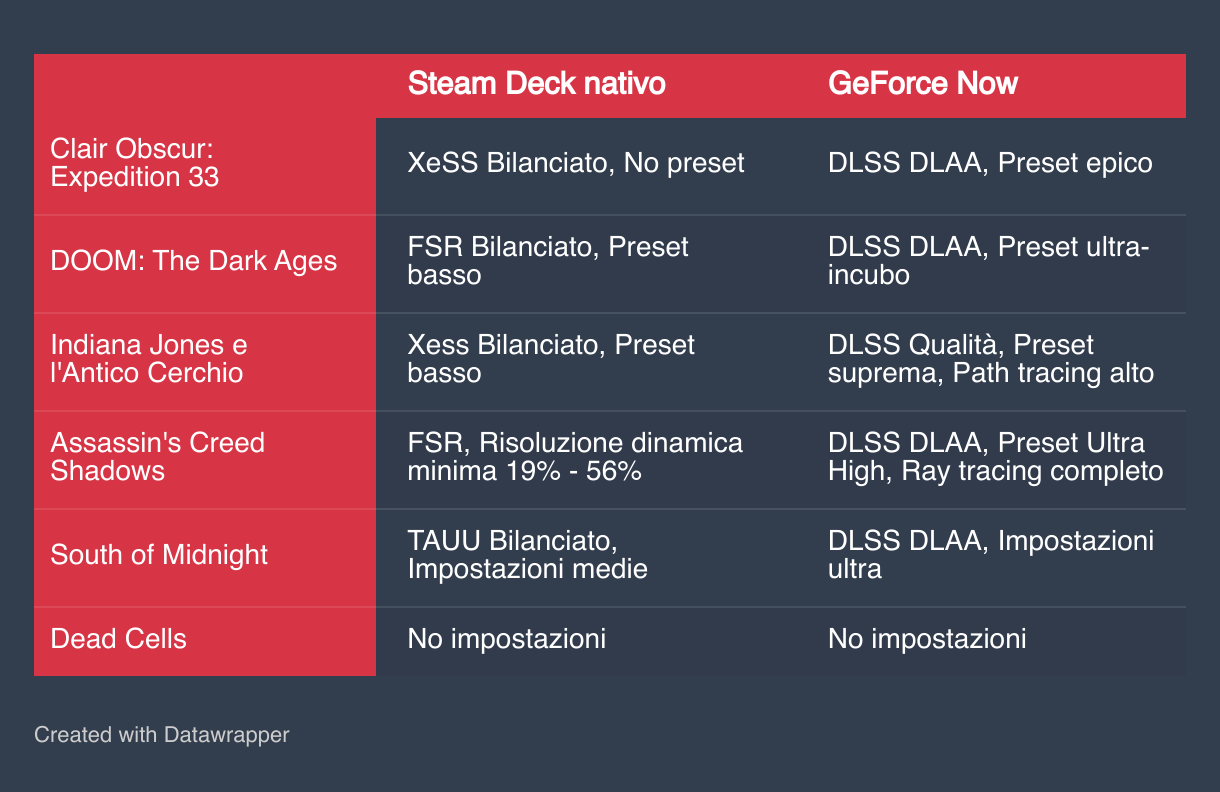
Task: Click the Steam Deck nativo column header
Action: tap(536, 83)
